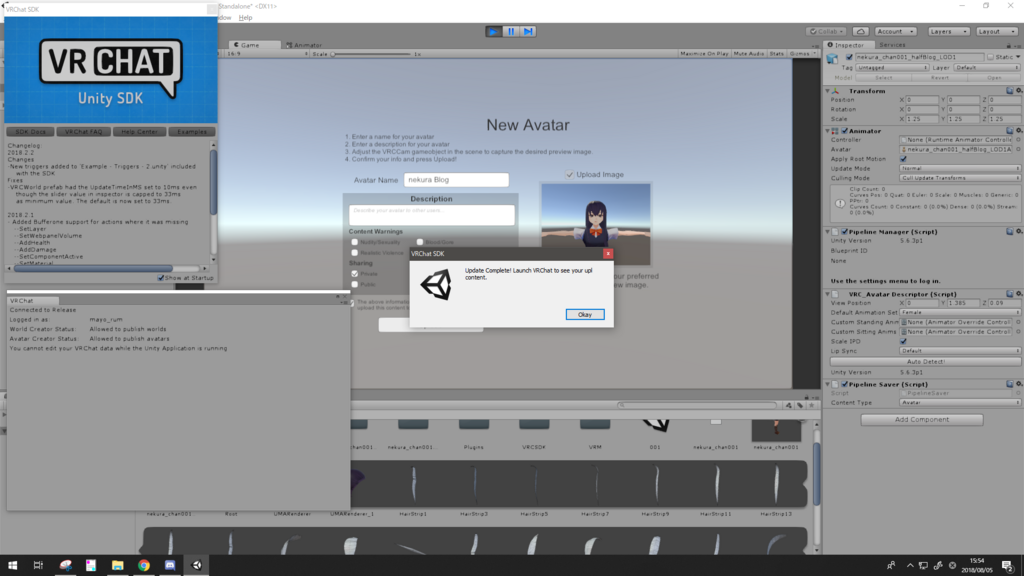This screenshot has width=1024, height=576.
Task: Open the Animator component gear menu
Action: click(1019, 131)
